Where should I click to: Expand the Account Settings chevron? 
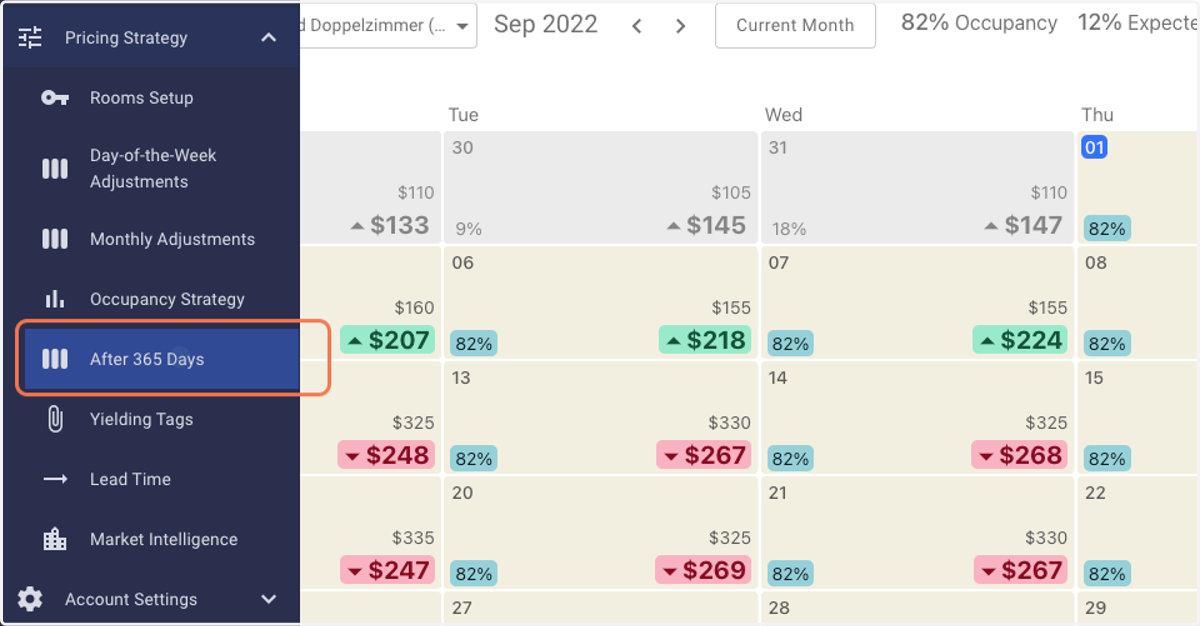click(x=268, y=599)
